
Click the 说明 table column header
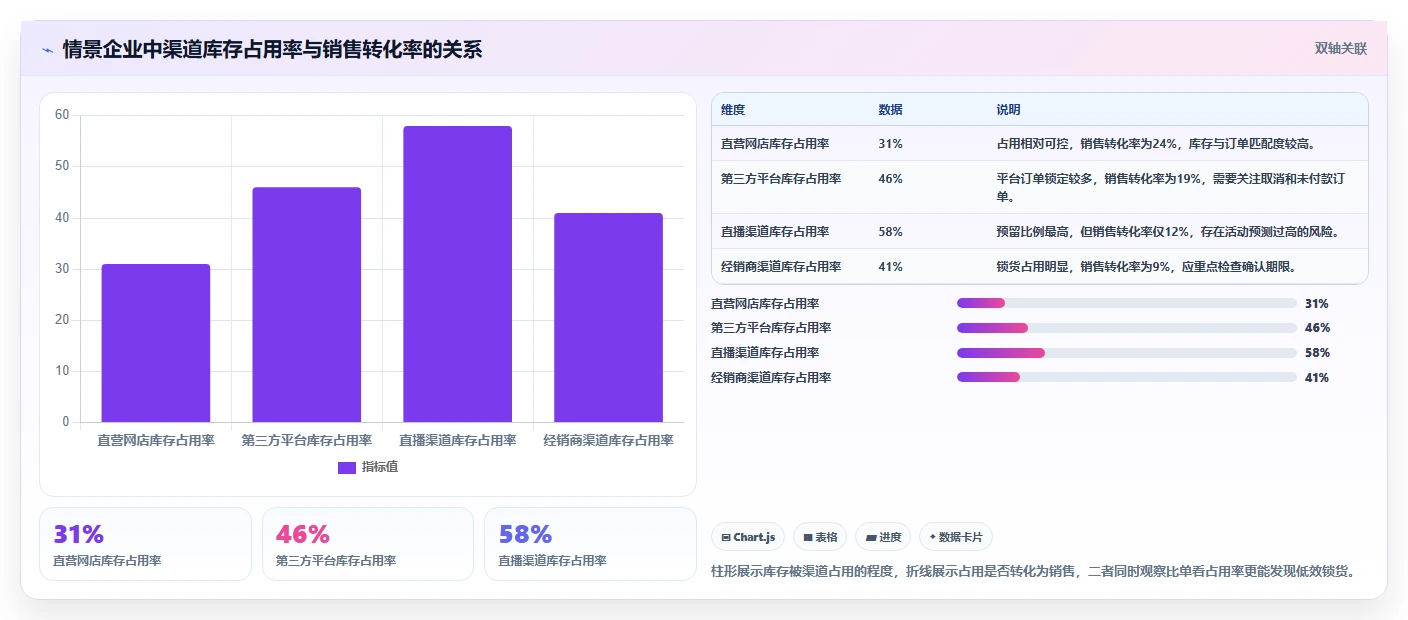pyautogui.click(x=1008, y=110)
